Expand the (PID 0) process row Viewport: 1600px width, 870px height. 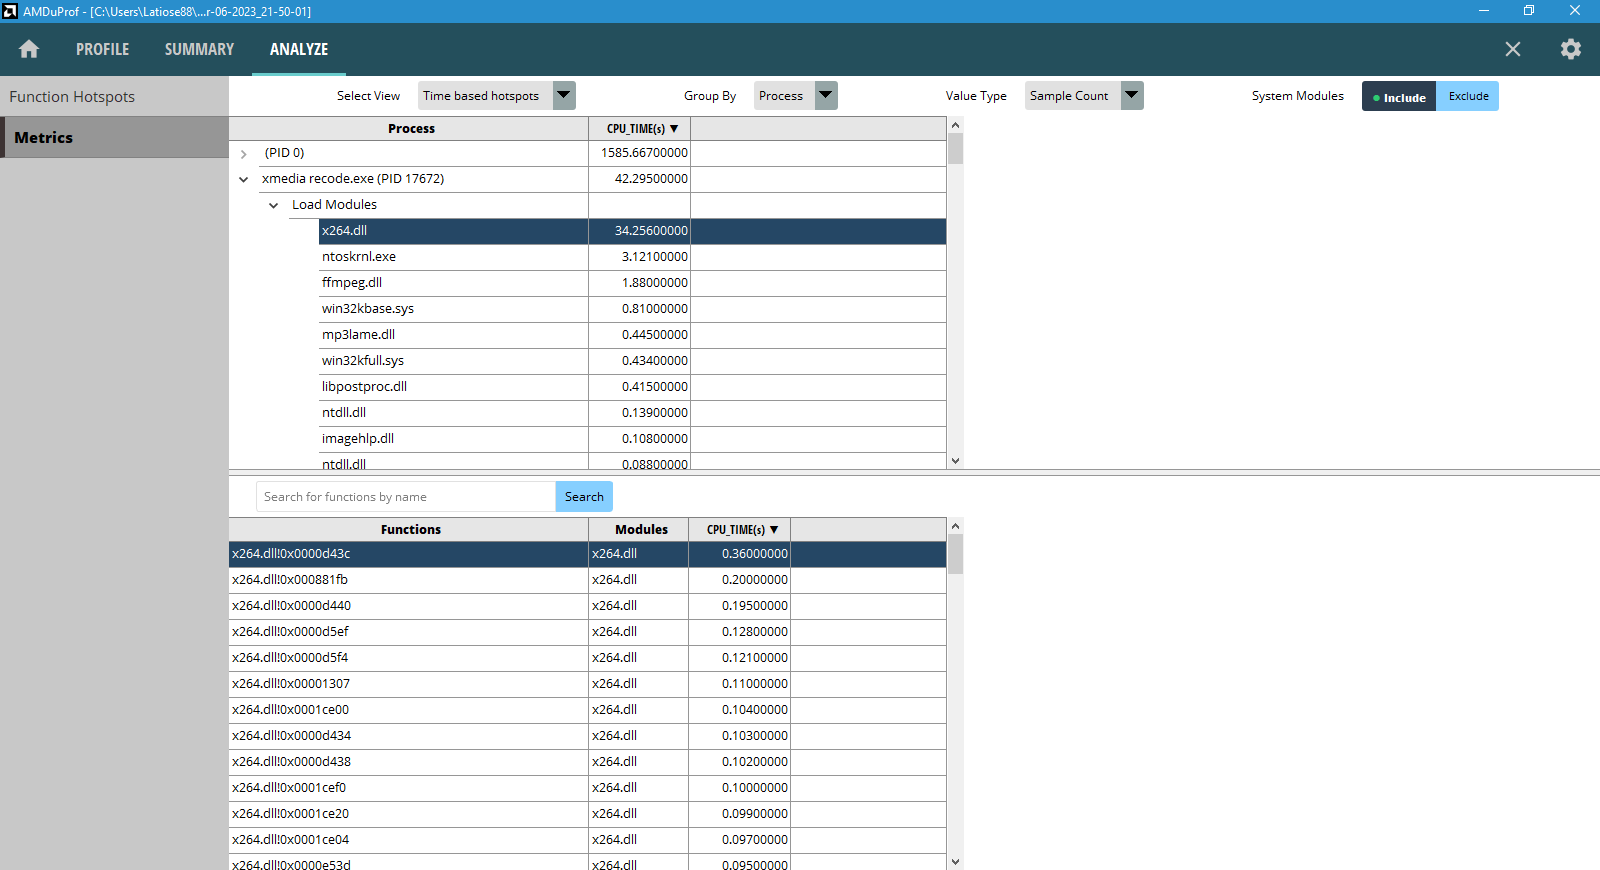(x=243, y=154)
